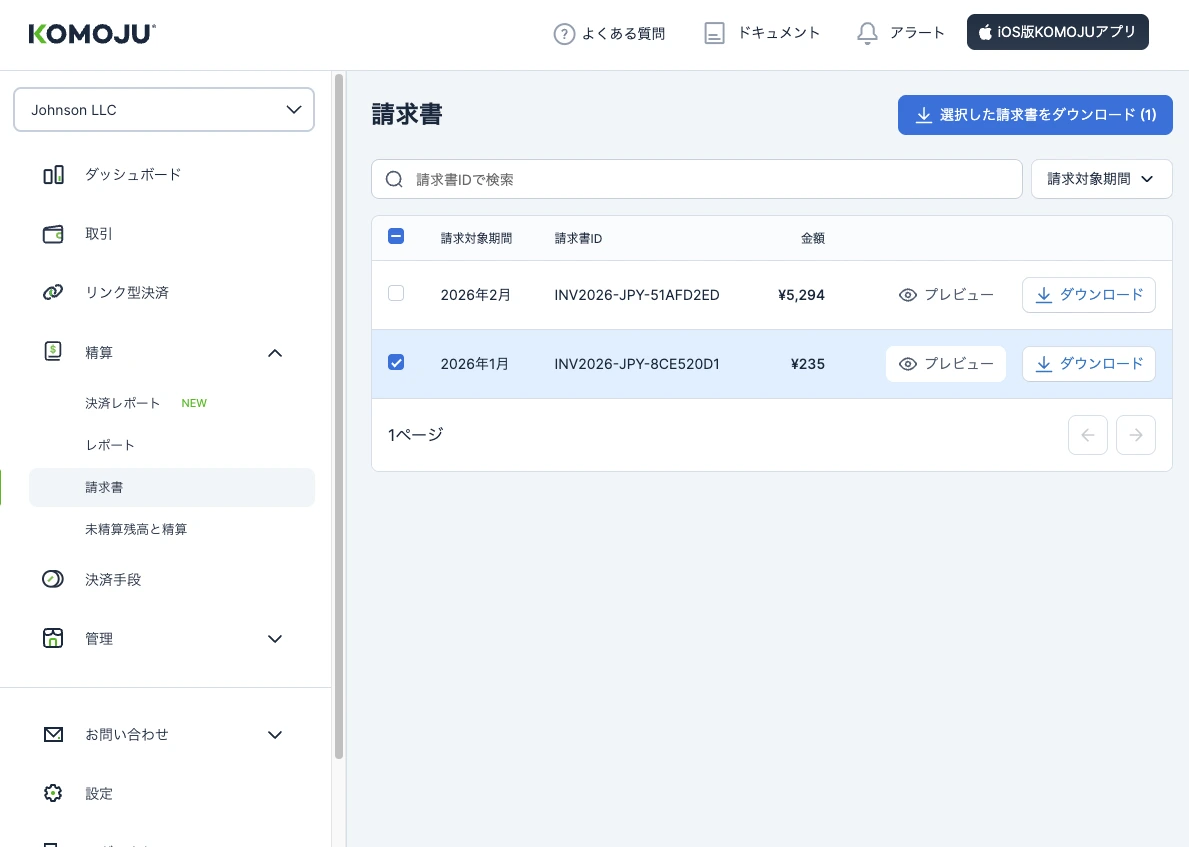Click download arrow icon in 2026年1月 row
The width and height of the screenshot is (1189, 847).
click(x=1044, y=364)
